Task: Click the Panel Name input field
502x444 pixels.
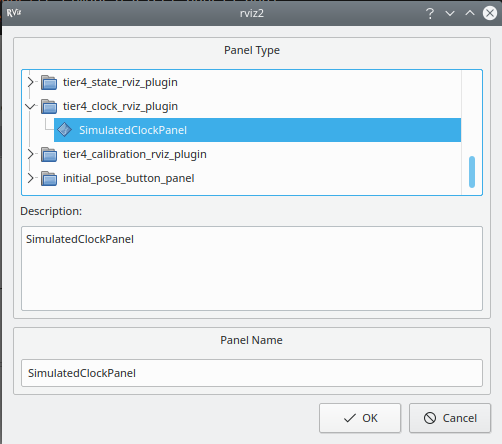Action: pyautogui.click(x=252, y=373)
